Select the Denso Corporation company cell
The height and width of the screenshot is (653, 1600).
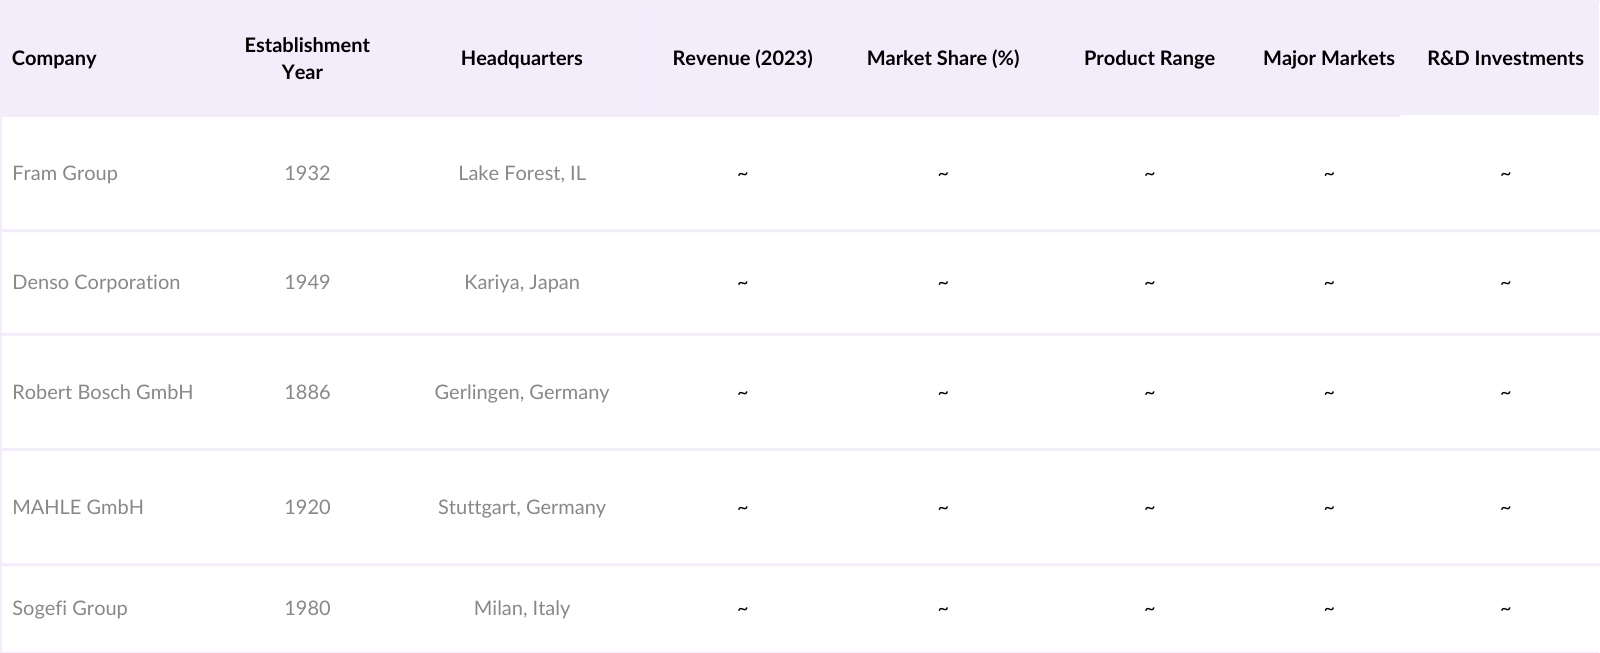96,282
